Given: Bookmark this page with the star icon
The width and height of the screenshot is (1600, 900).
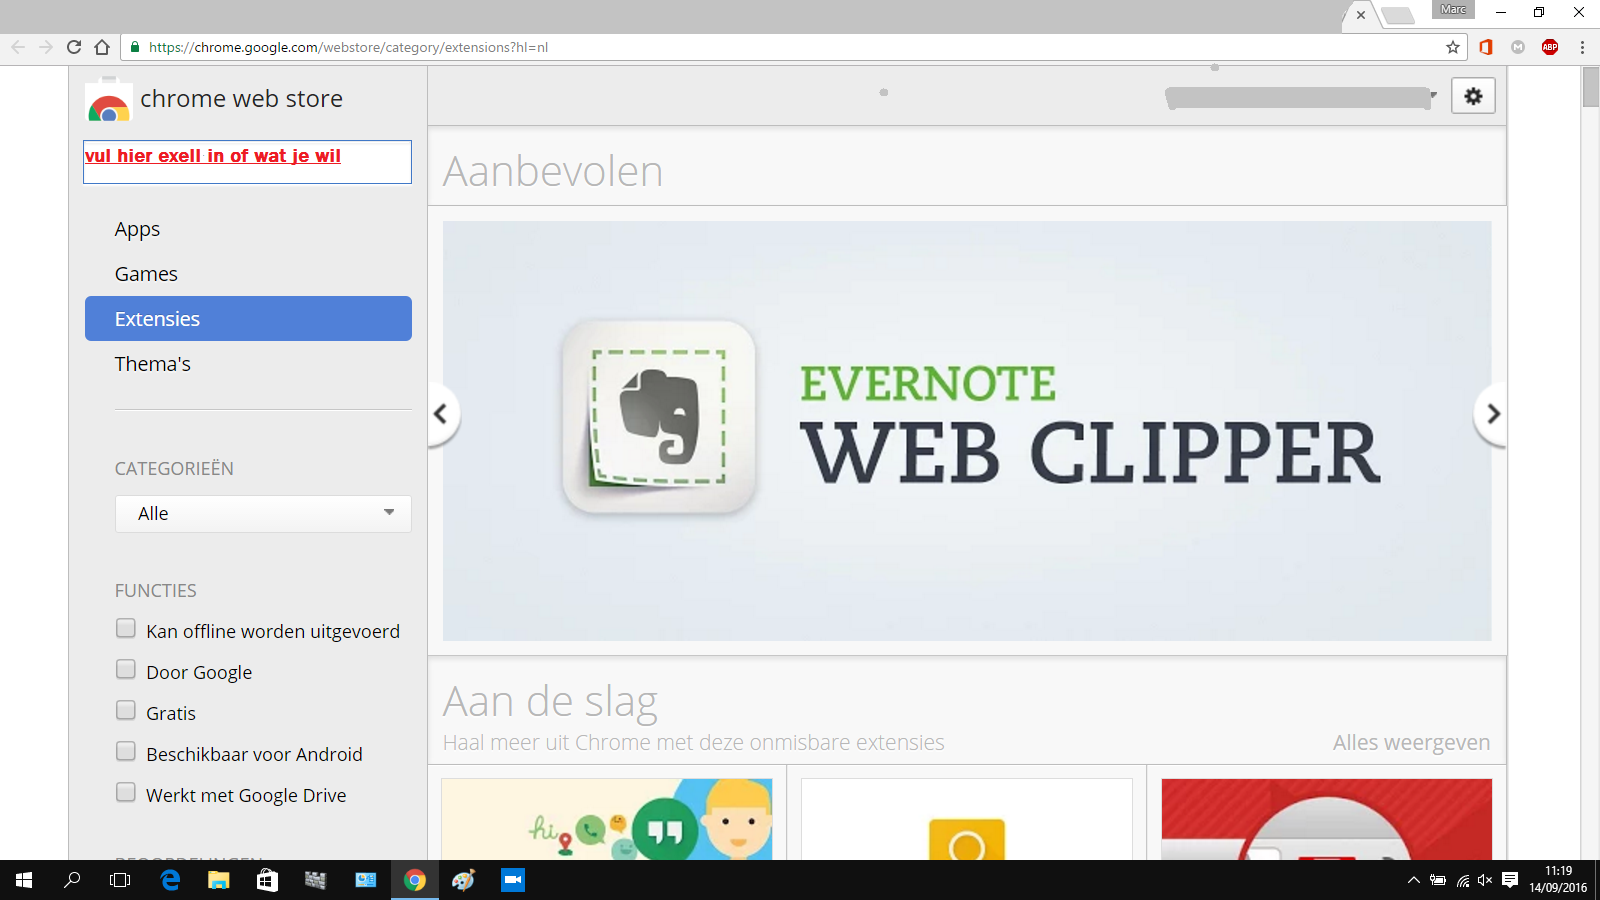Looking at the screenshot, I should [1453, 47].
